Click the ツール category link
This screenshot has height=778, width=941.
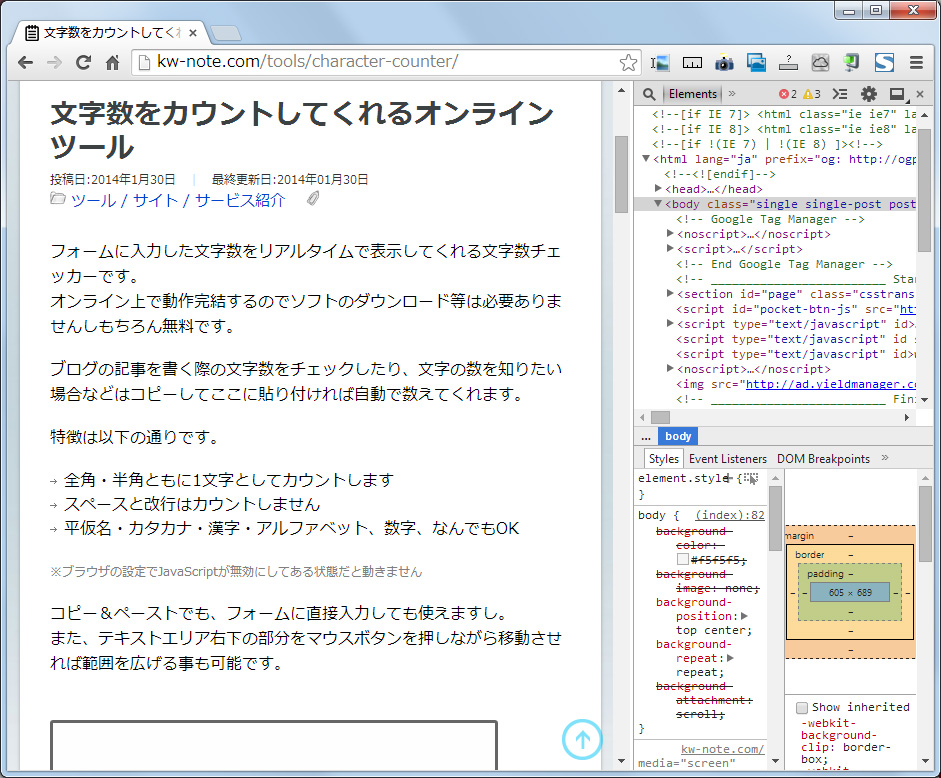pos(93,200)
